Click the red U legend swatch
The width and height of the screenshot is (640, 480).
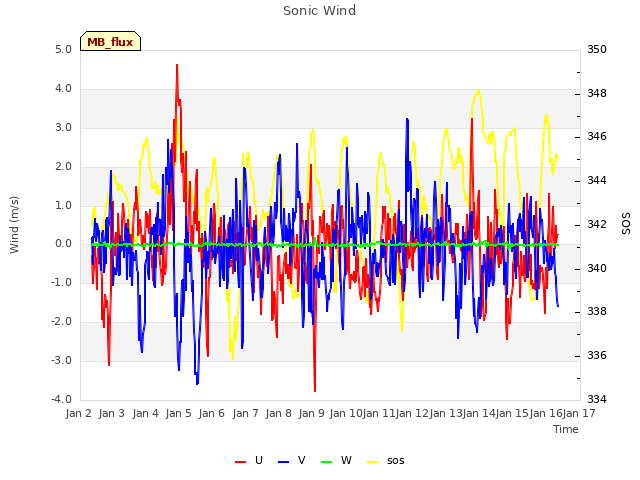(240, 461)
